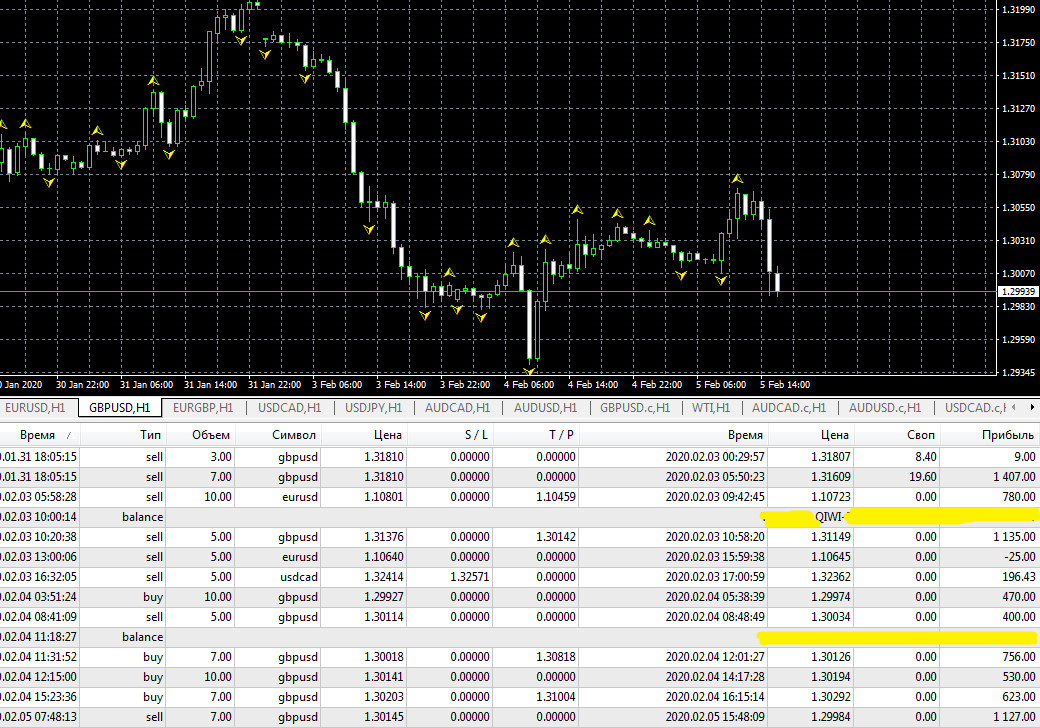Toggle sort arrow on first Время column
Image resolution: width=1040 pixels, height=728 pixels.
[68, 435]
